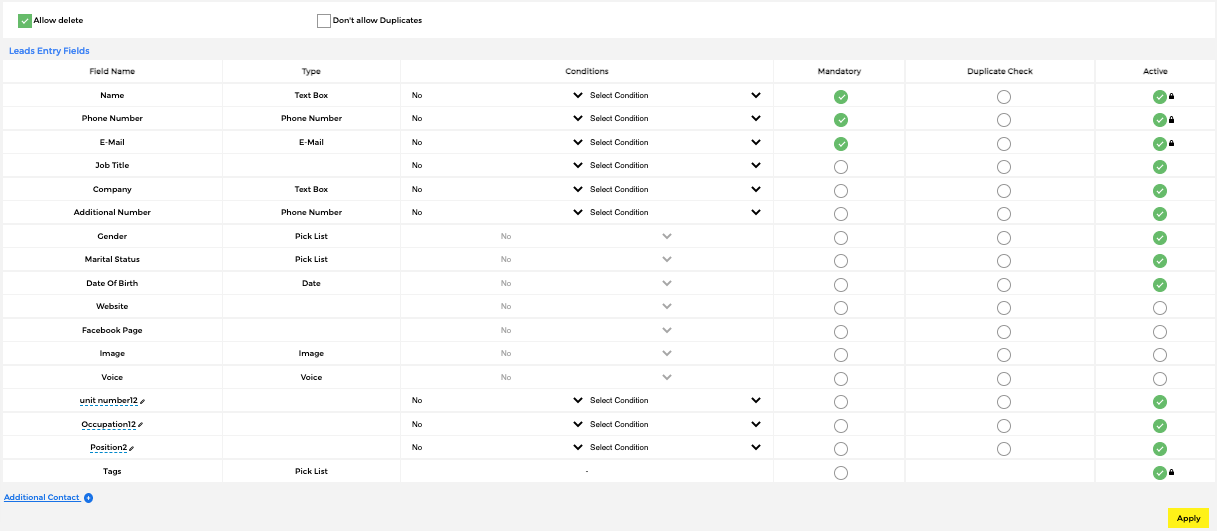Deactivate the Gender field active toggle
The width and height of the screenshot is (1217, 531).
point(1159,238)
